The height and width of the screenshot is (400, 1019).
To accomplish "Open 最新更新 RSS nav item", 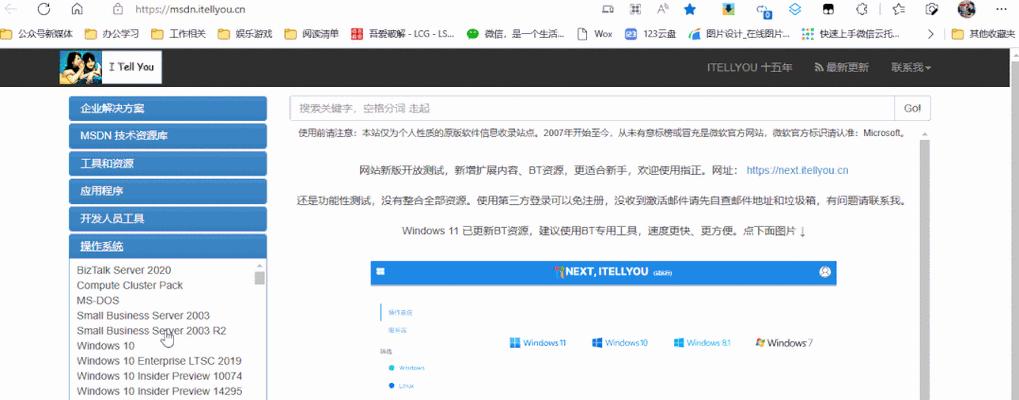I will coord(841,68).
